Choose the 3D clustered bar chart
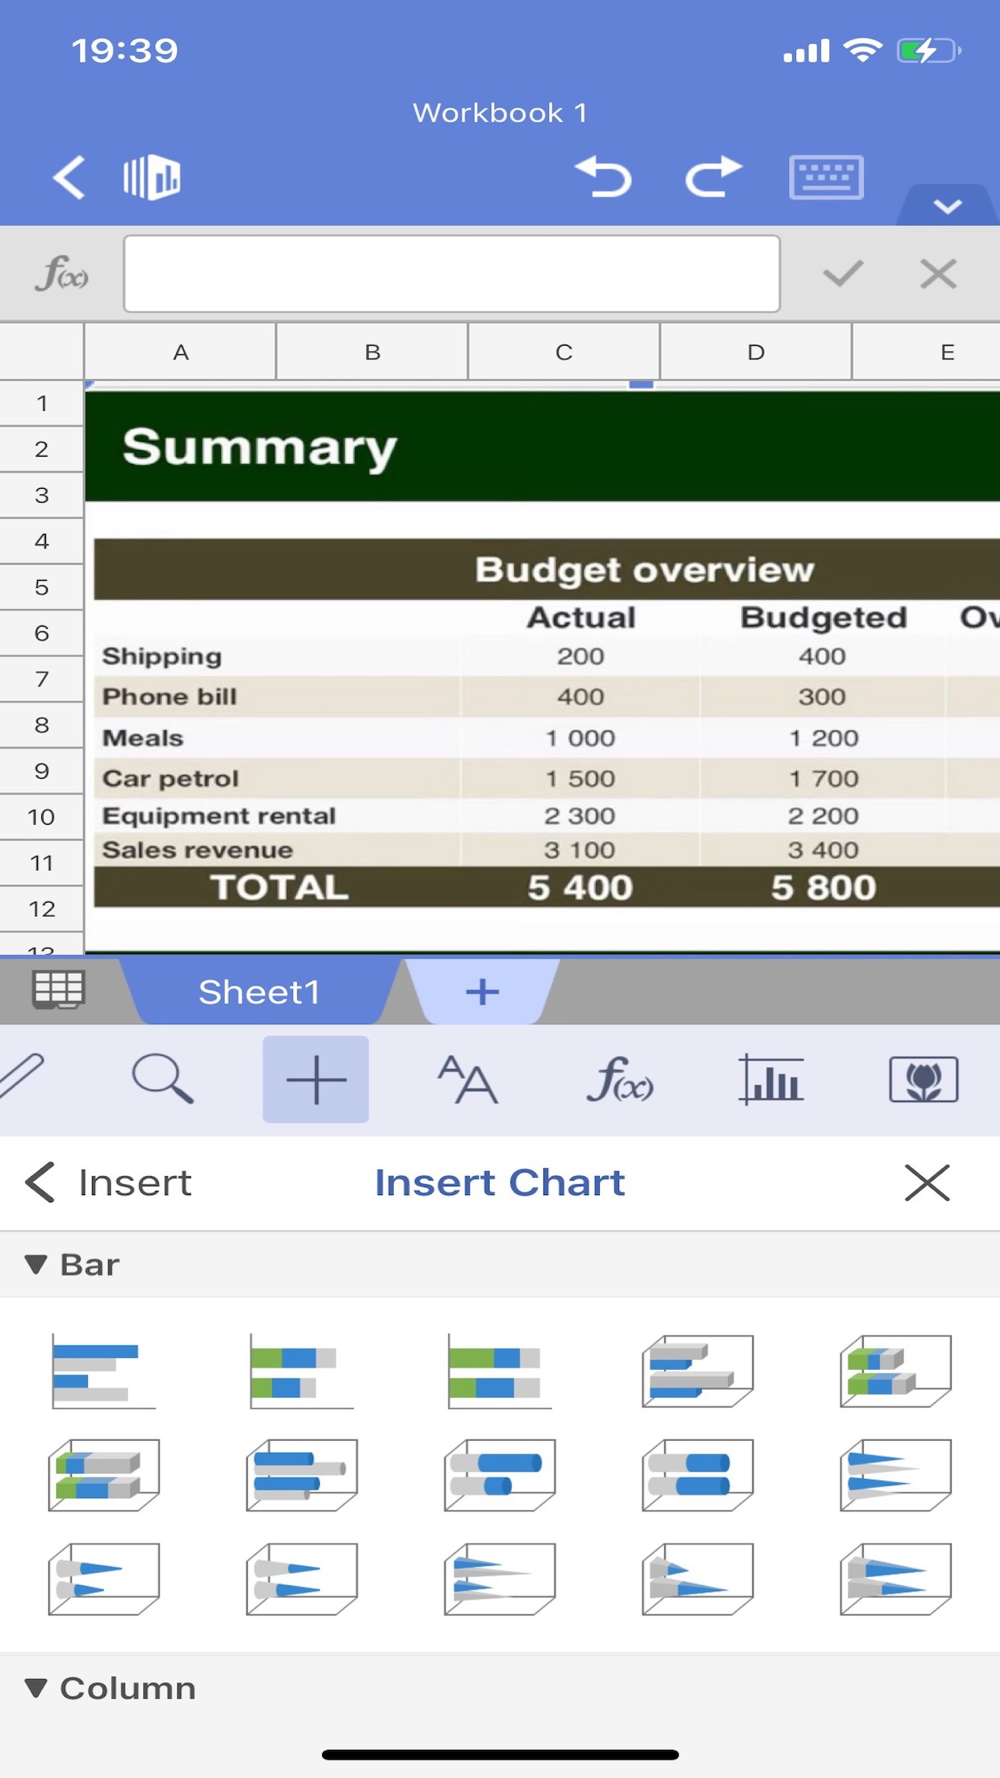Image resolution: width=1000 pixels, height=1778 pixels. pos(698,1372)
